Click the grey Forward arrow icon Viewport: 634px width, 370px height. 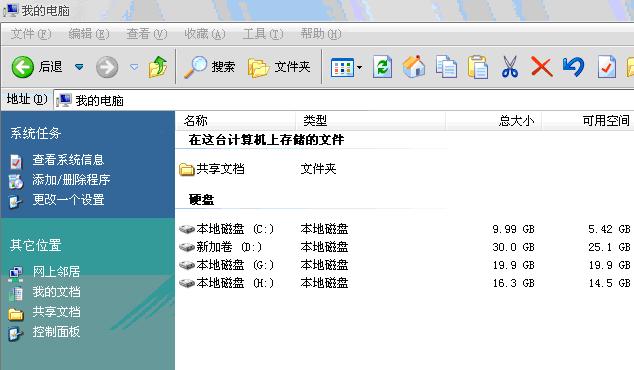pyautogui.click(x=107, y=67)
